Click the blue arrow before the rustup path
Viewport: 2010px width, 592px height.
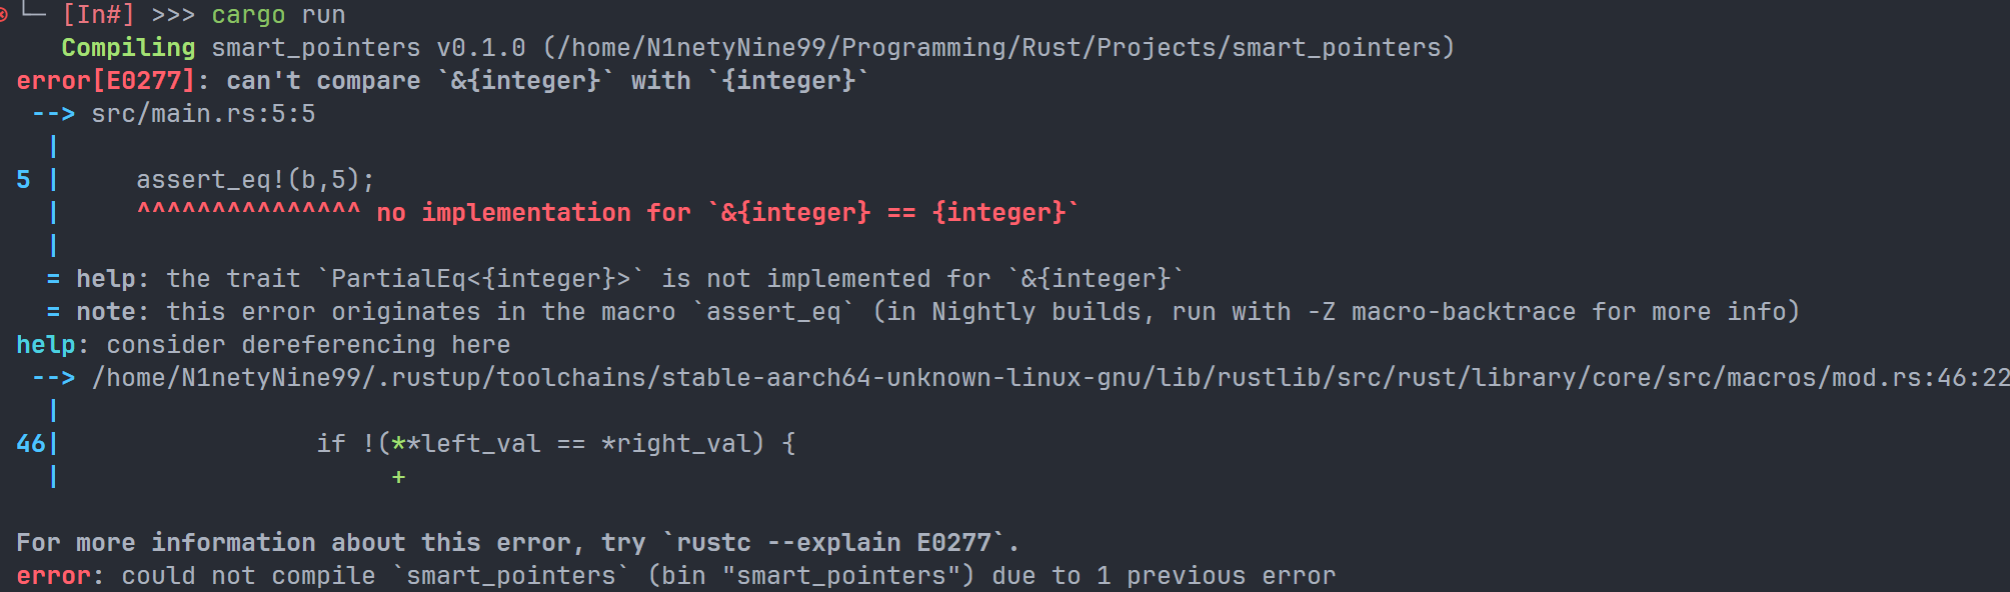click(53, 378)
